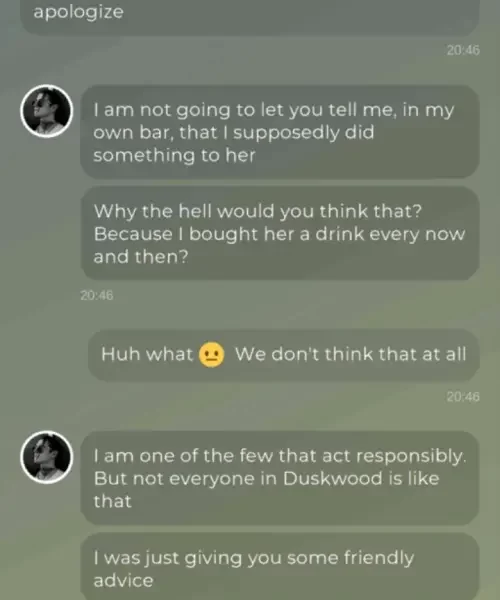The height and width of the screenshot is (600, 500).
Task: Tap 'I am not going to let you' message
Action: pos(280,132)
